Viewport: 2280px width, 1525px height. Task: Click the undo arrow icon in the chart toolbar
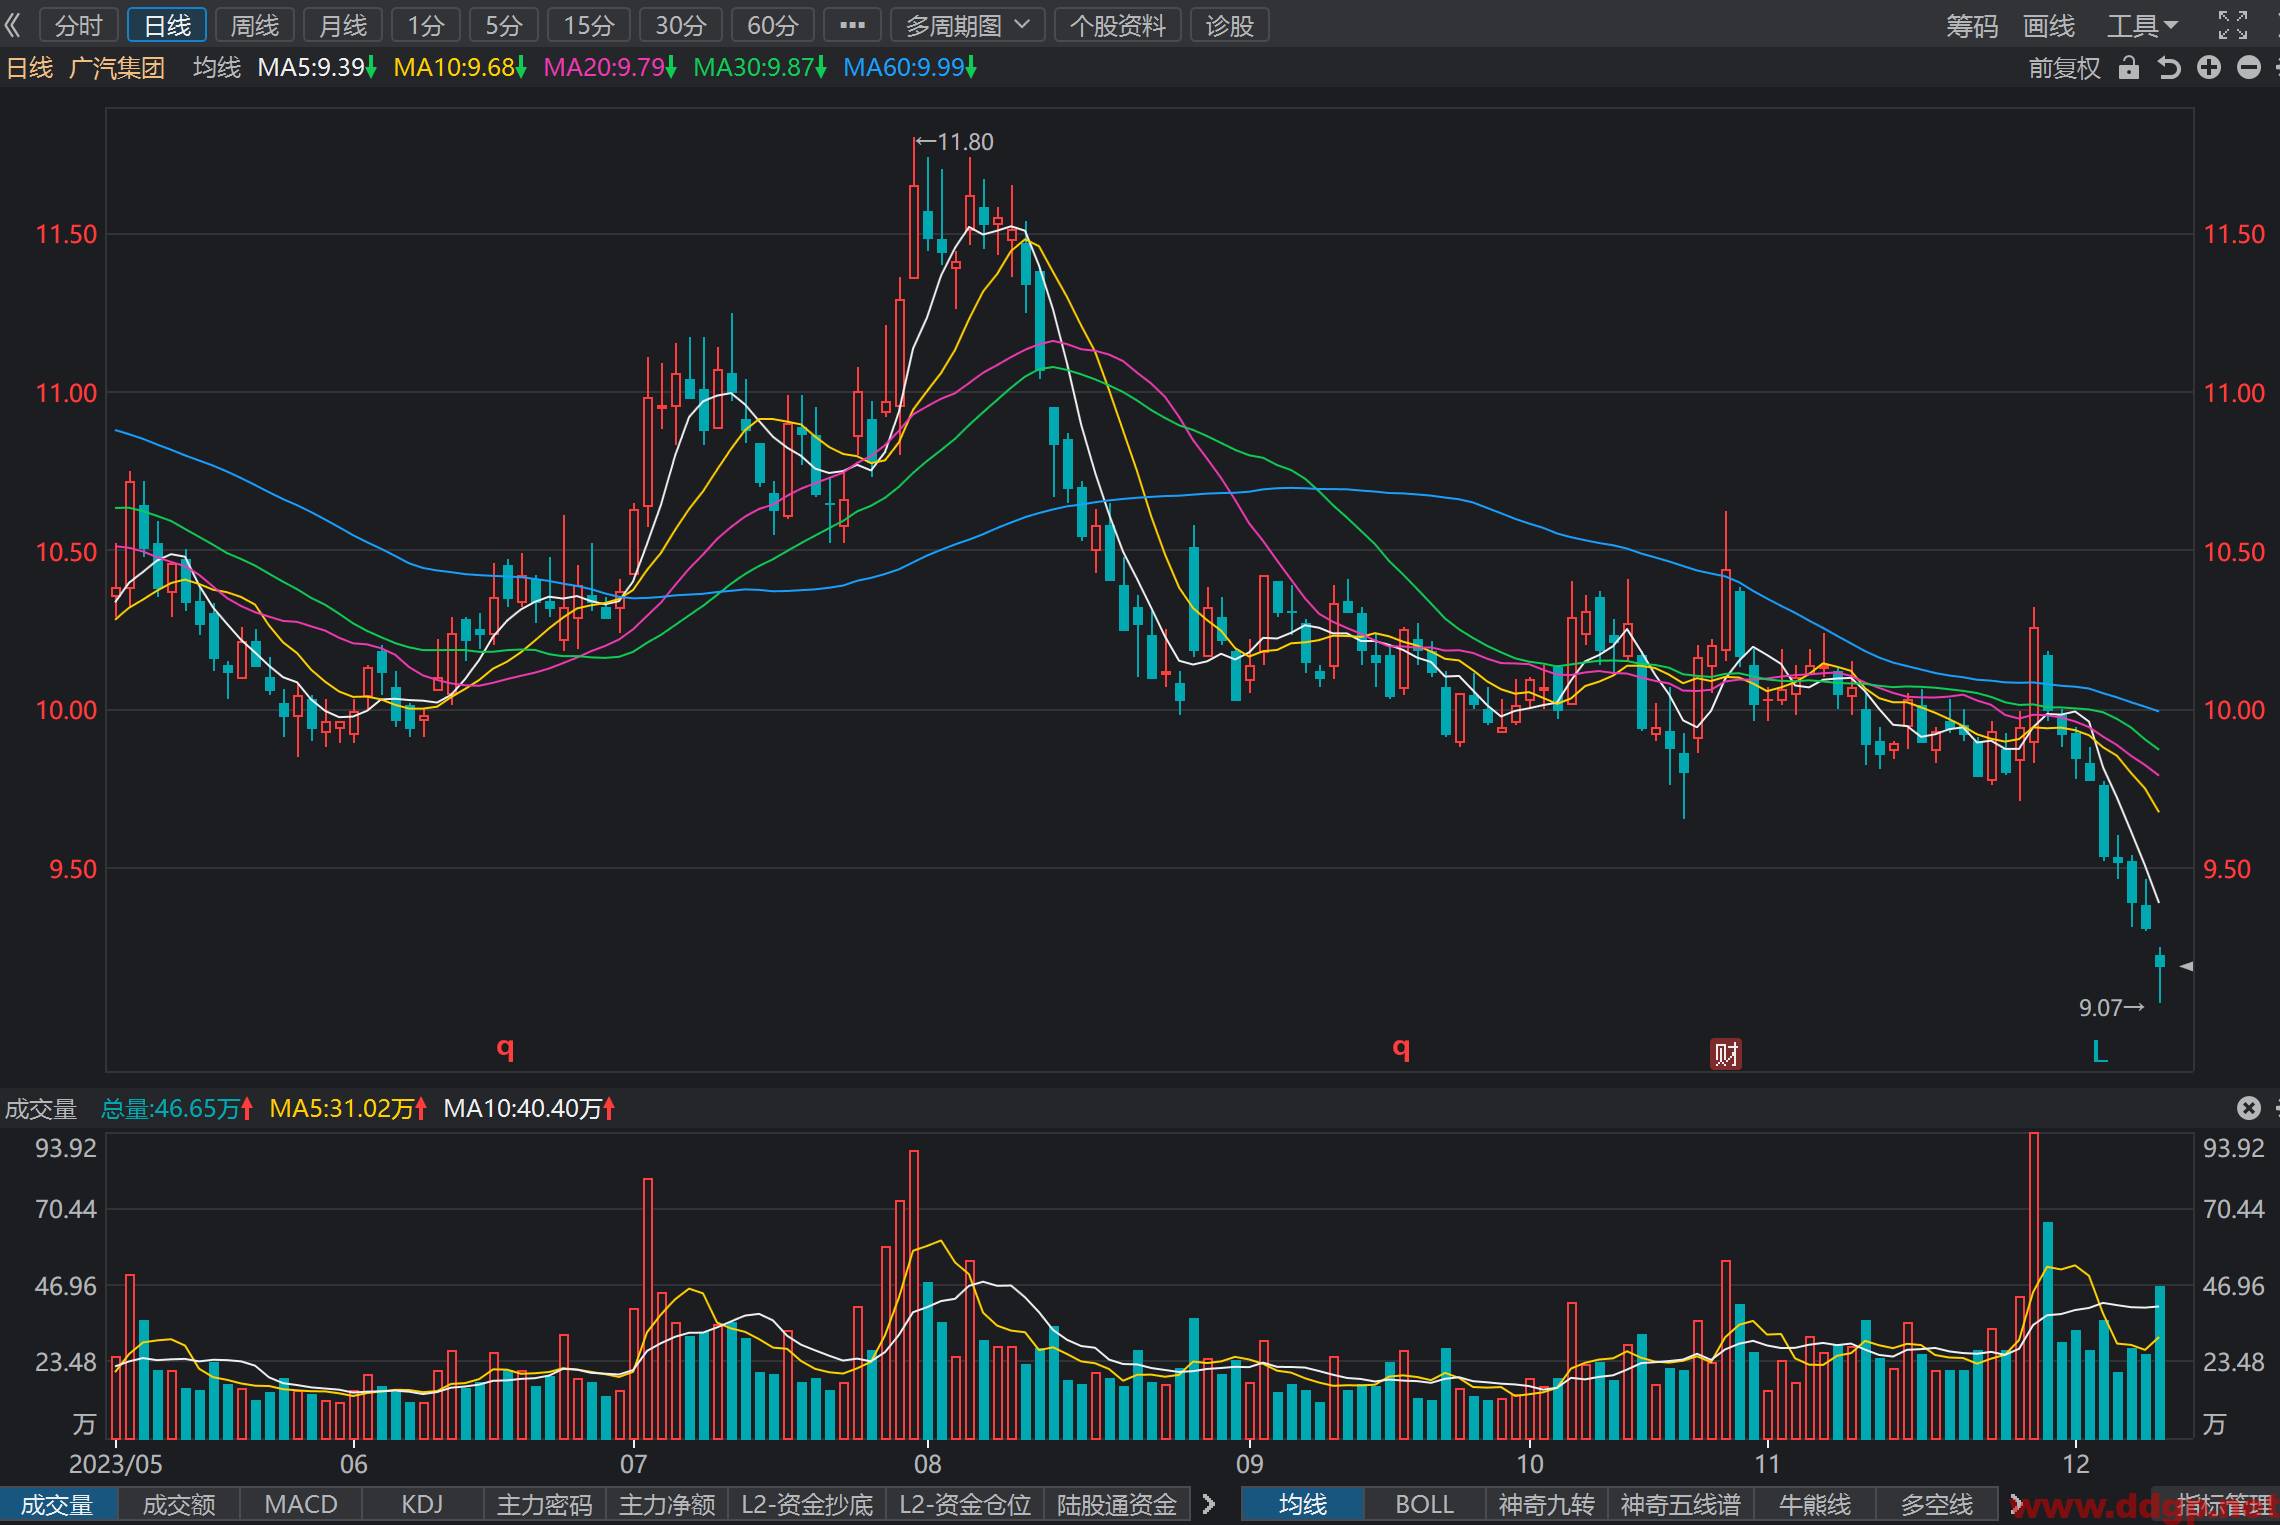[2168, 68]
